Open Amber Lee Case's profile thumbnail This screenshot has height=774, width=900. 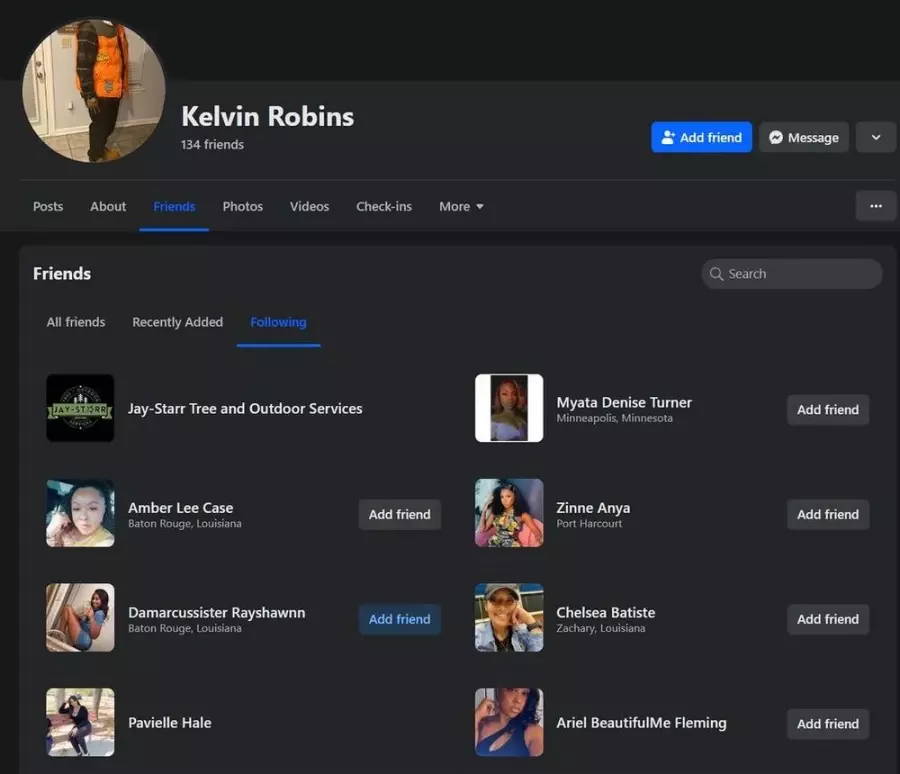(x=80, y=513)
